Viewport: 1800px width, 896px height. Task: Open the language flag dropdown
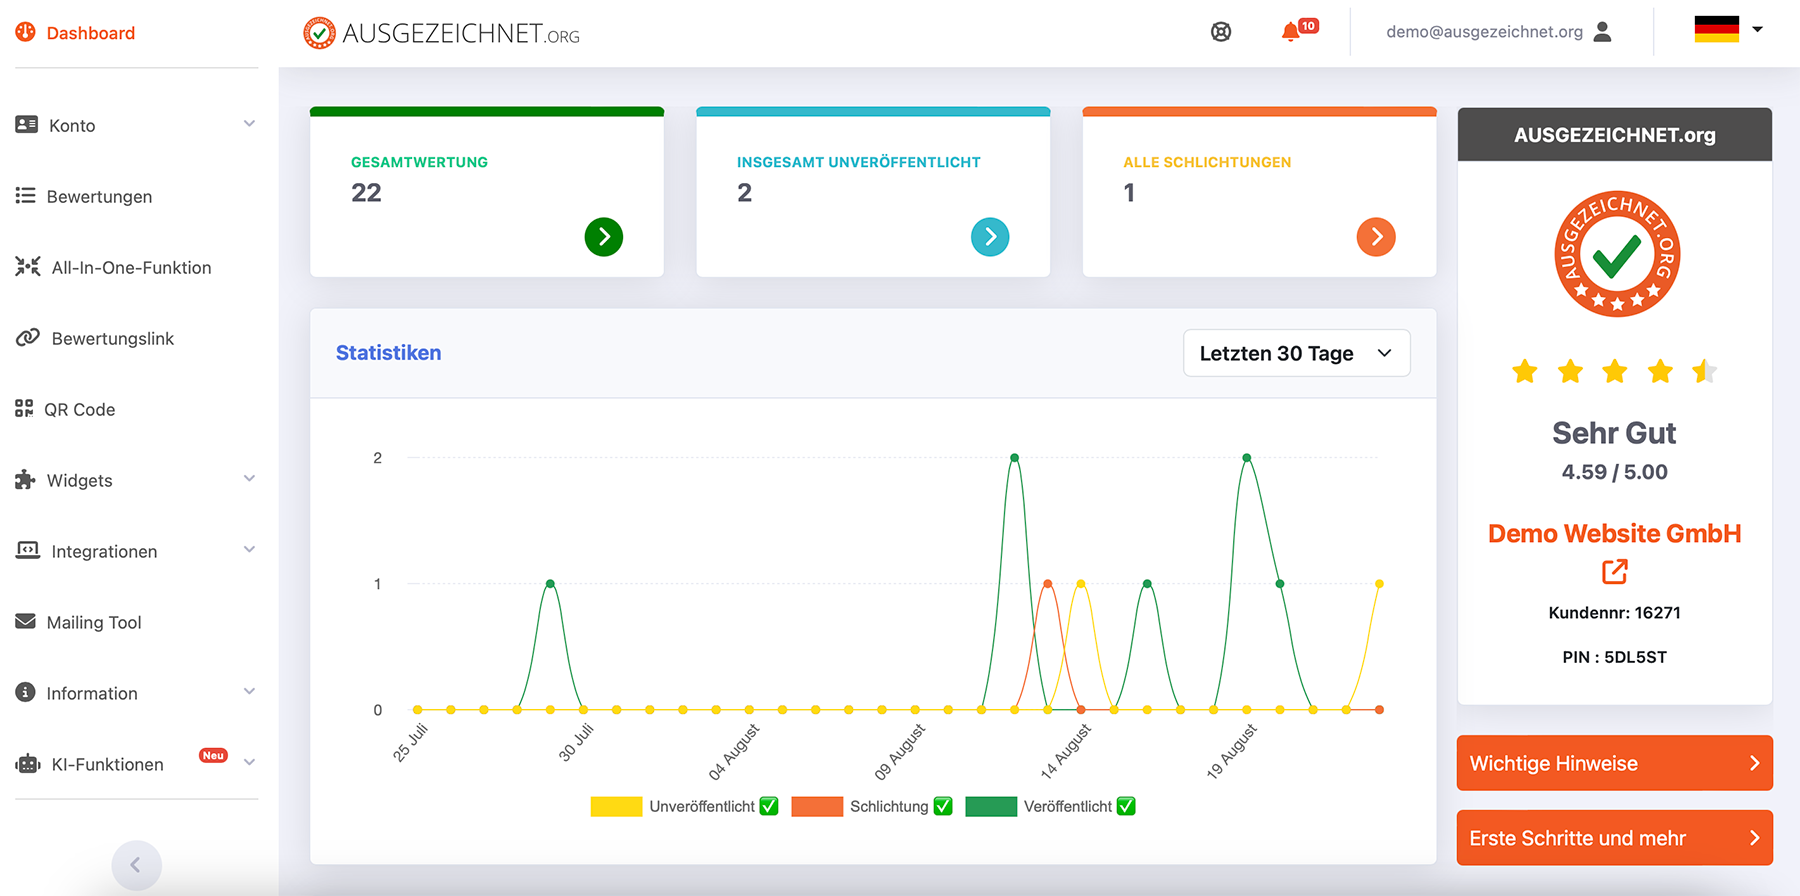pos(1728,30)
